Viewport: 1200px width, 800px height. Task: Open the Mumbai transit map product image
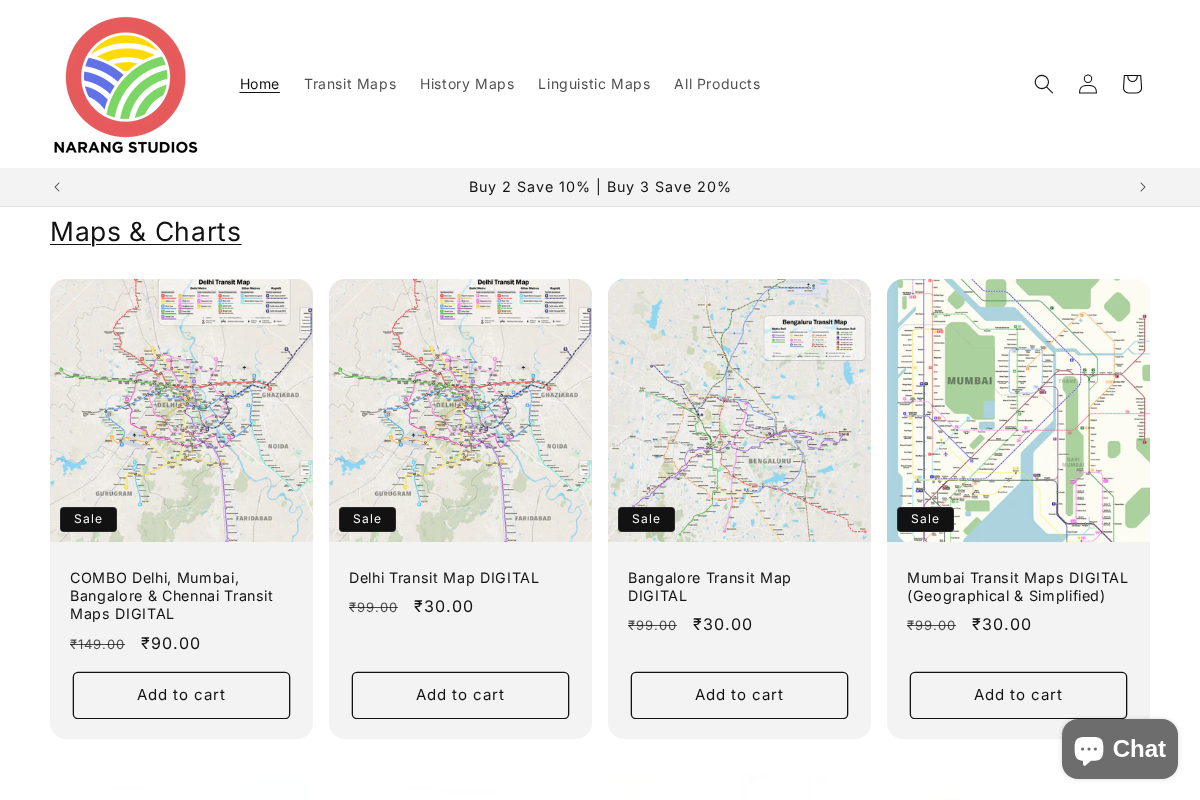point(1018,410)
